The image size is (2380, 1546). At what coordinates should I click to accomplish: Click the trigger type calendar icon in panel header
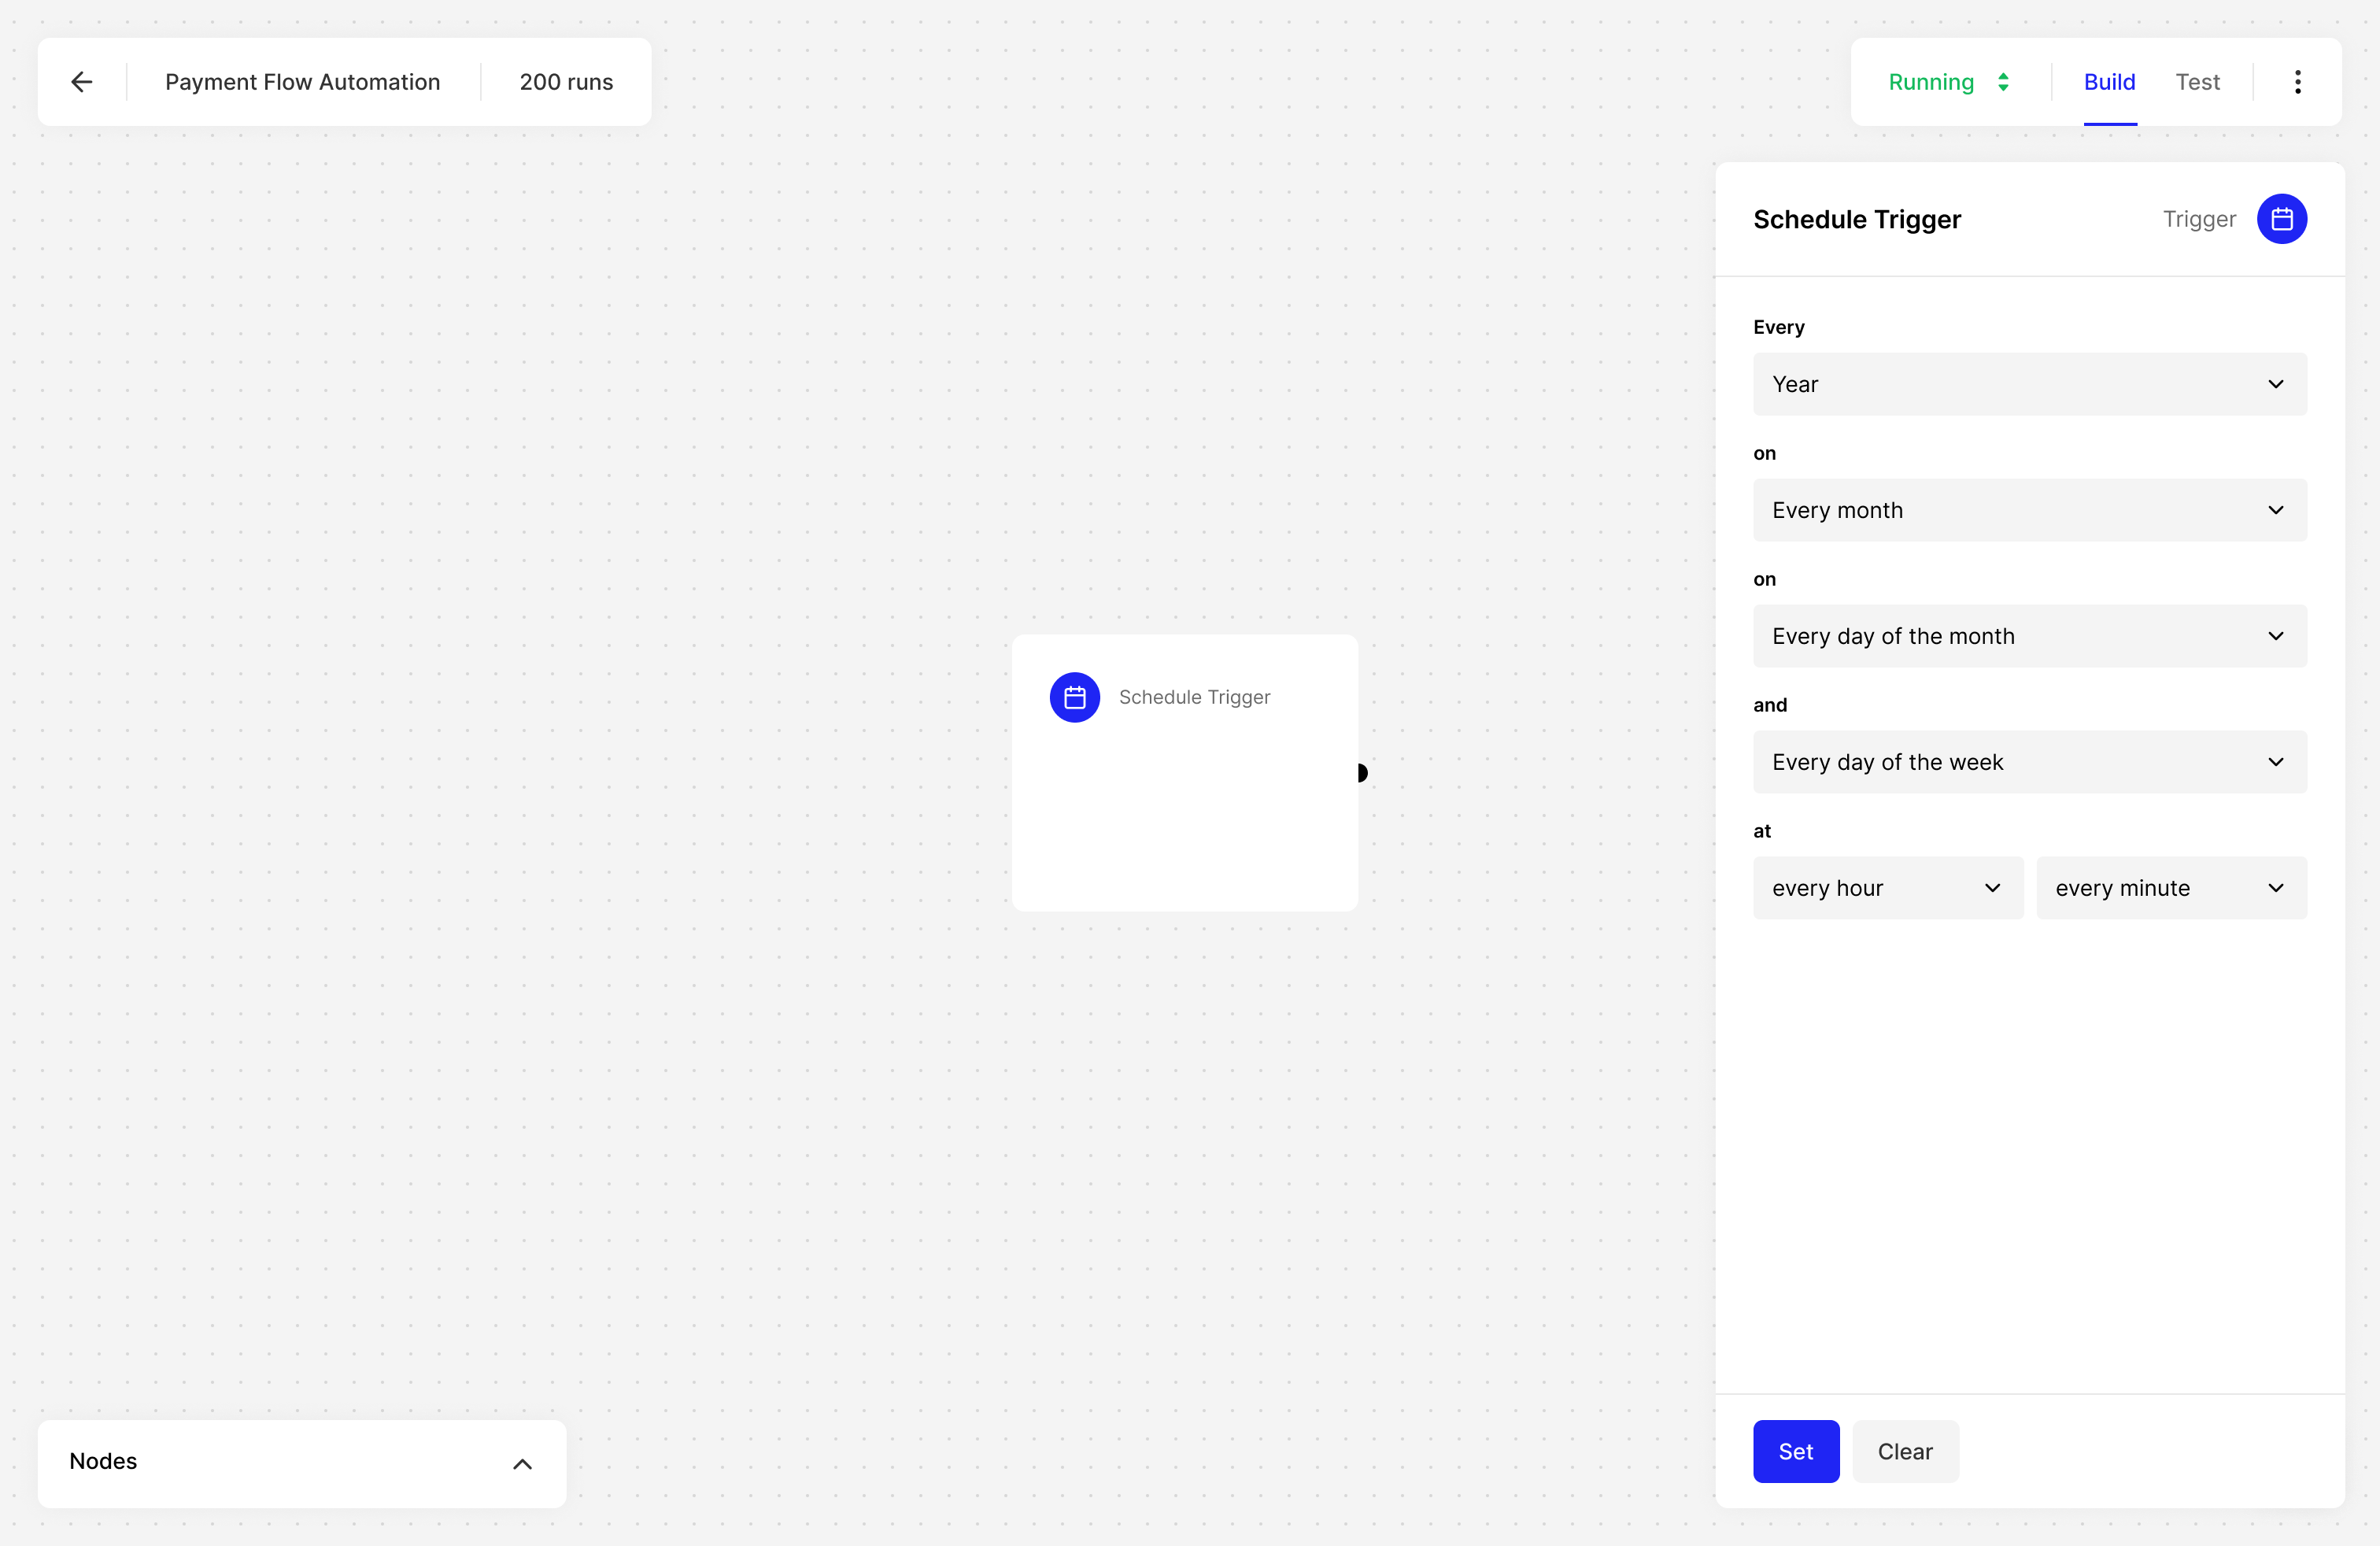2283,219
